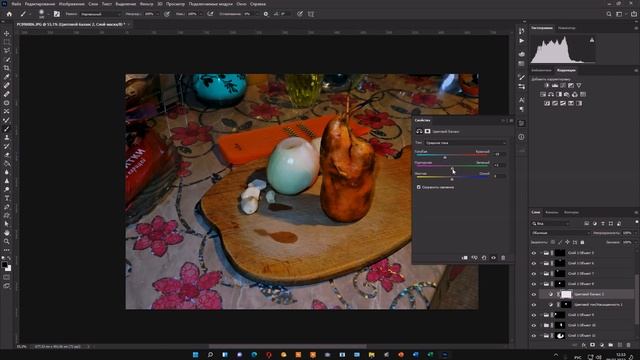Open the File menu
640x360 pixels.
pyautogui.click(x=16, y=4)
